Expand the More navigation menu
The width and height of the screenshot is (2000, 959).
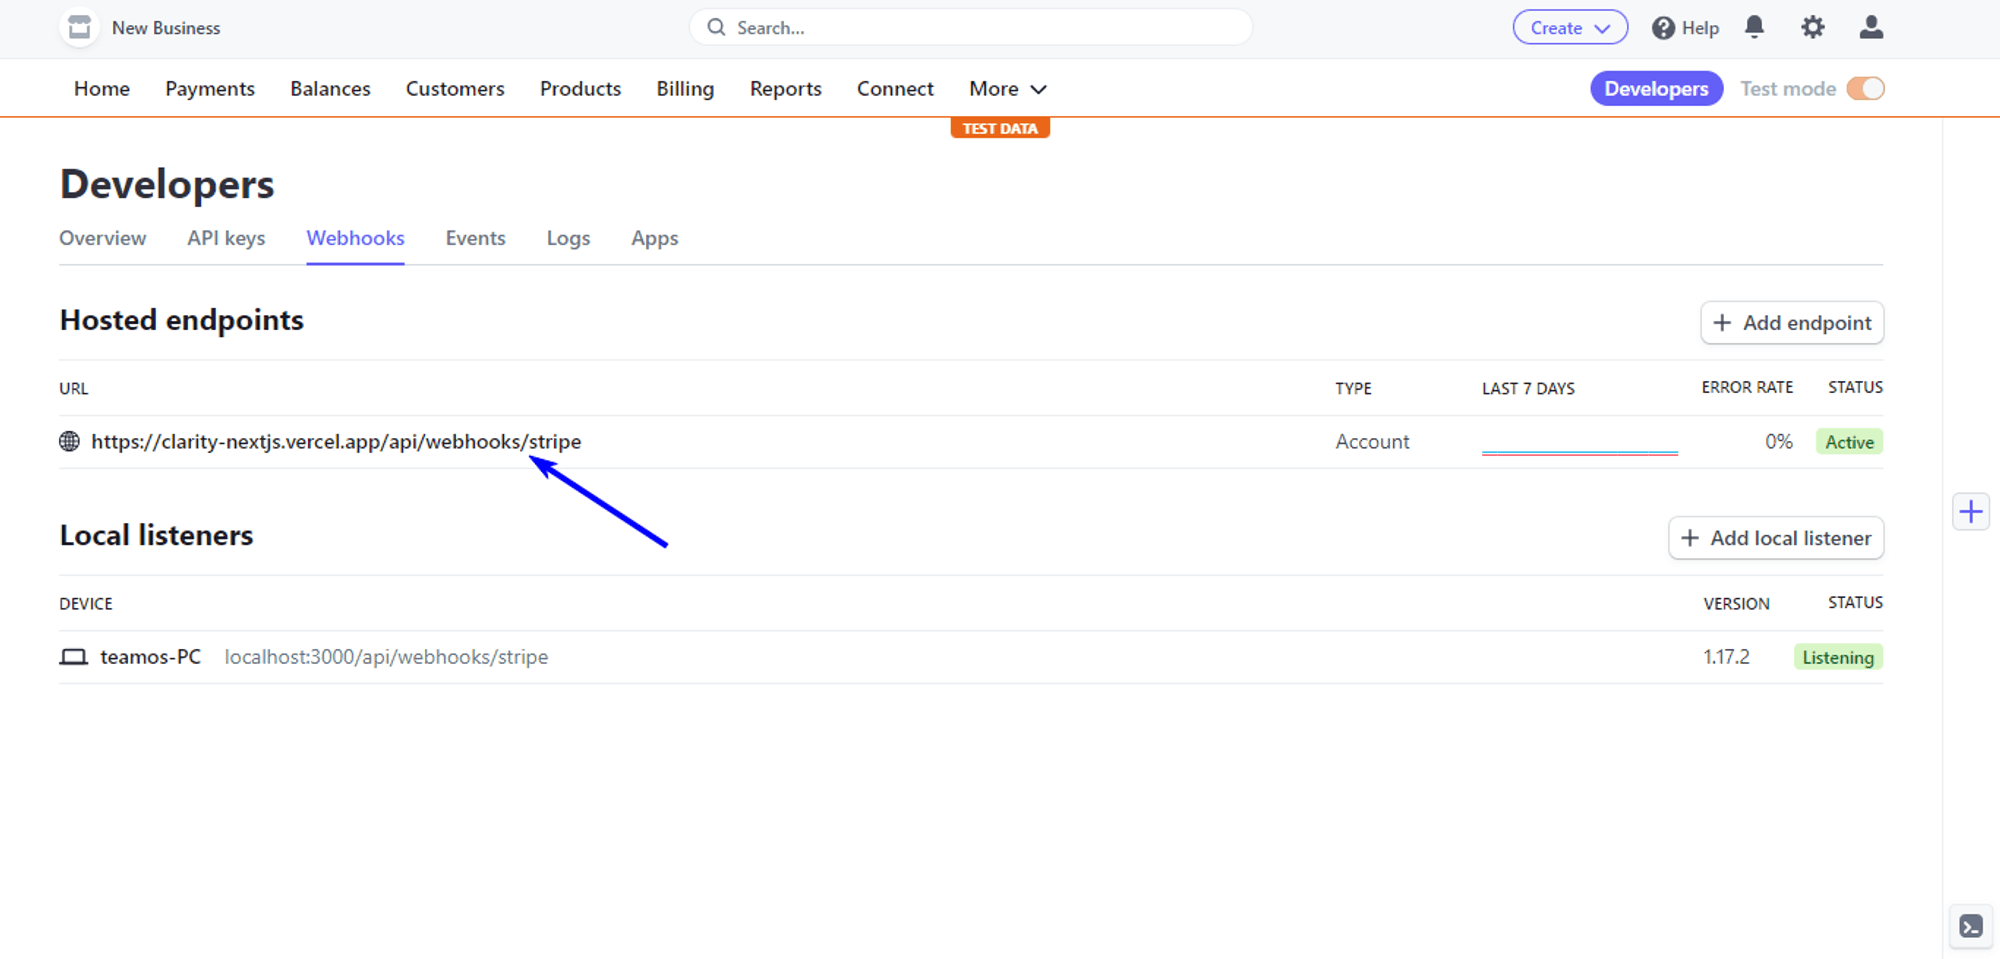pyautogui.click(x=1007, y=89)
